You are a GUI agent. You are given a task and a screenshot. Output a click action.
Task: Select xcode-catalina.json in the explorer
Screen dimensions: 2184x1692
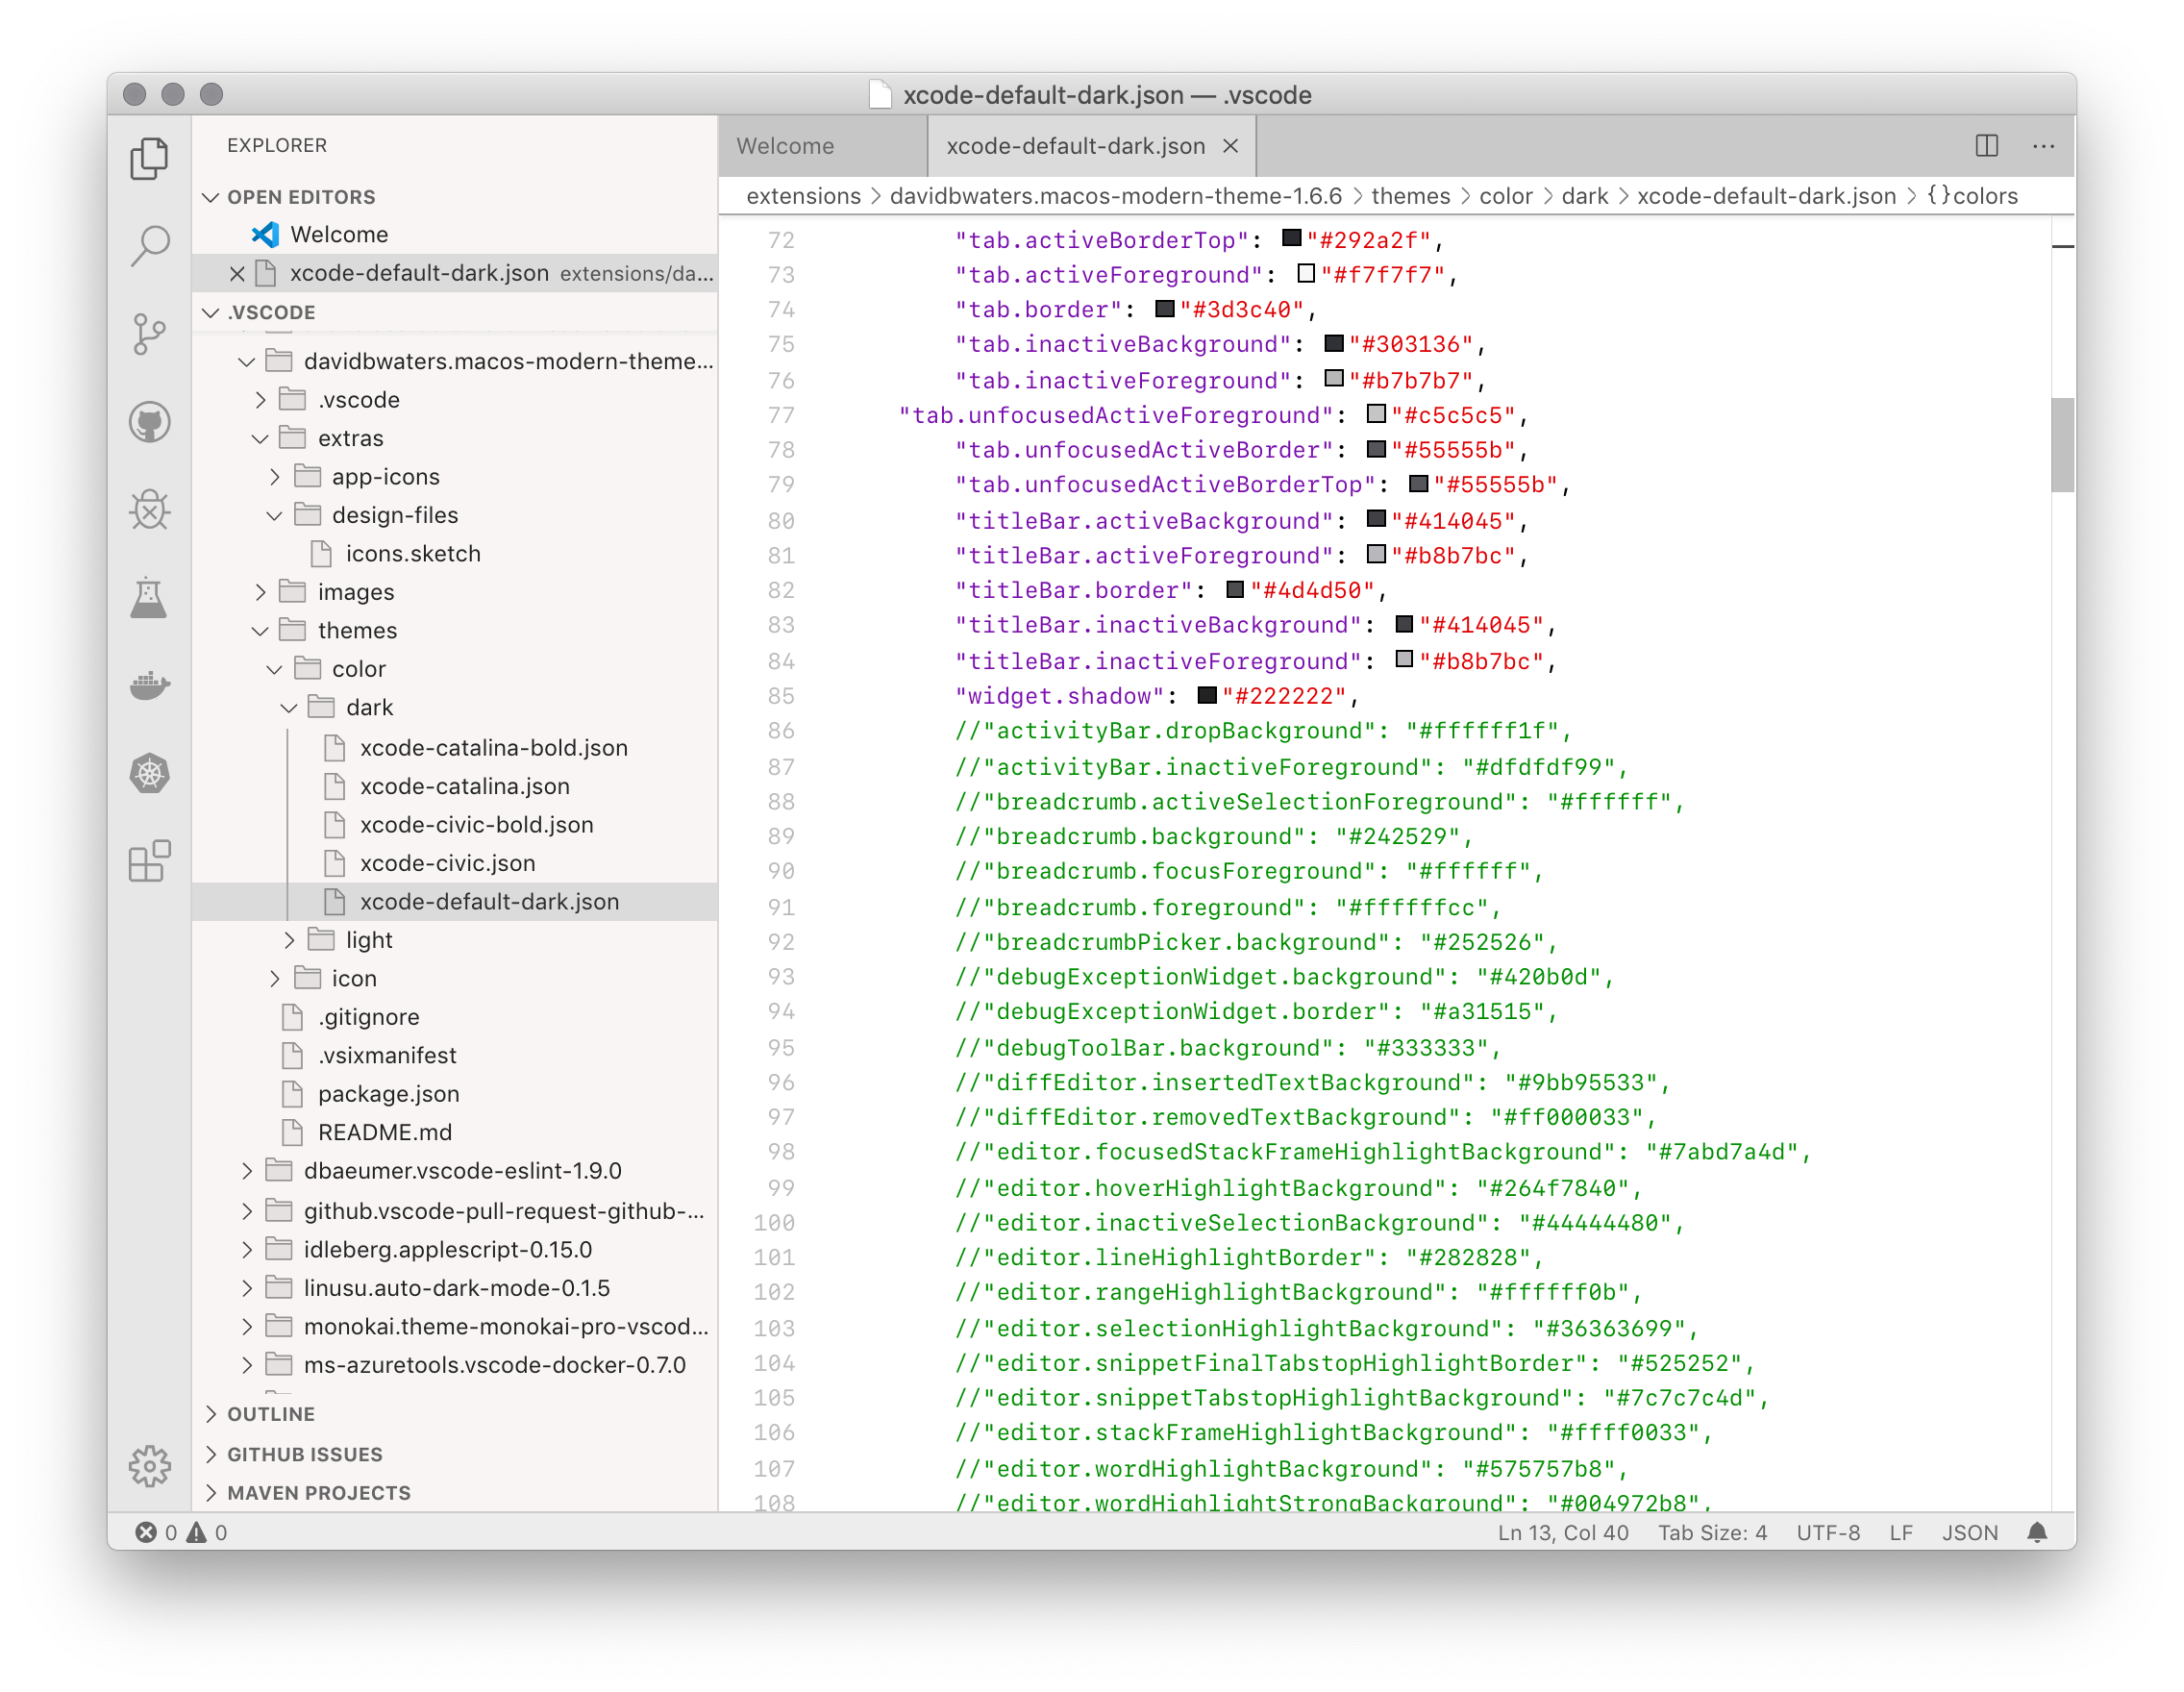(465, 786)
